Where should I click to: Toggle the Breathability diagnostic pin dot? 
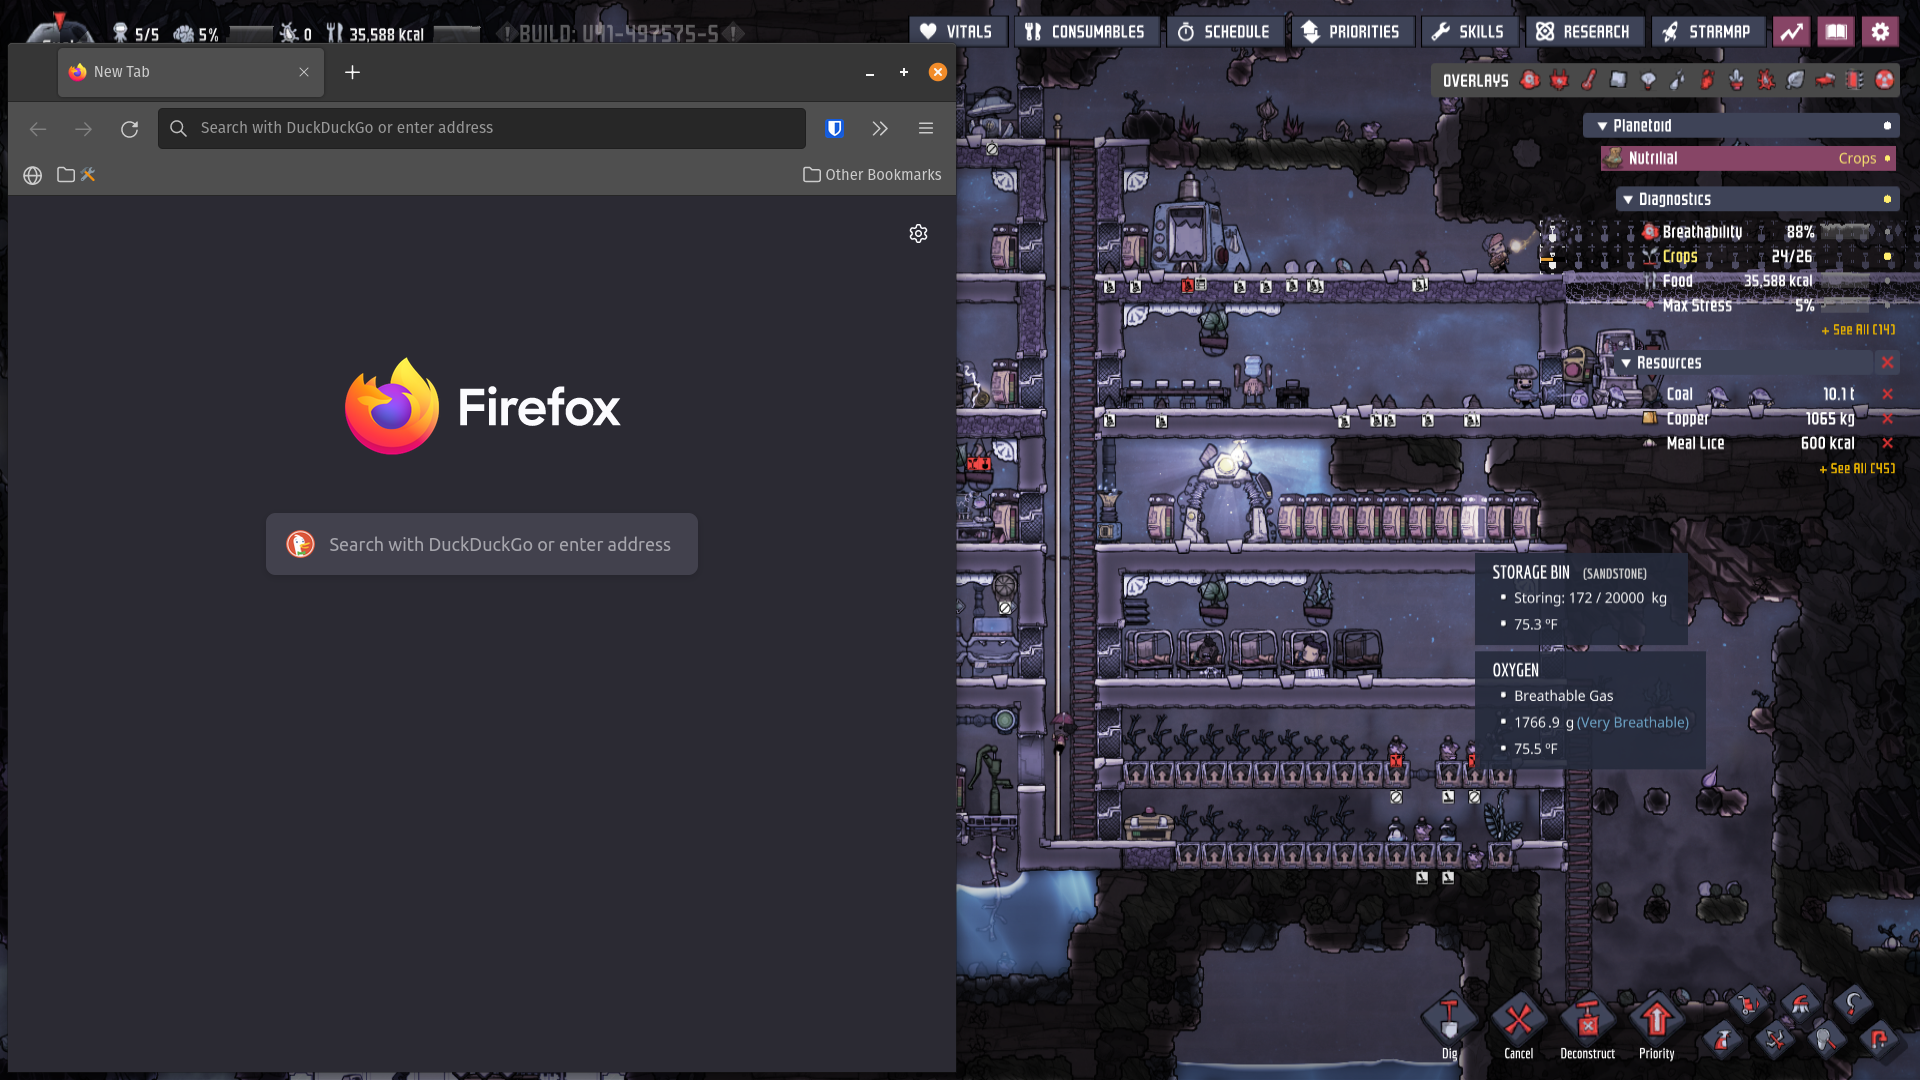pyautogui.click(x=1888, y=232)
